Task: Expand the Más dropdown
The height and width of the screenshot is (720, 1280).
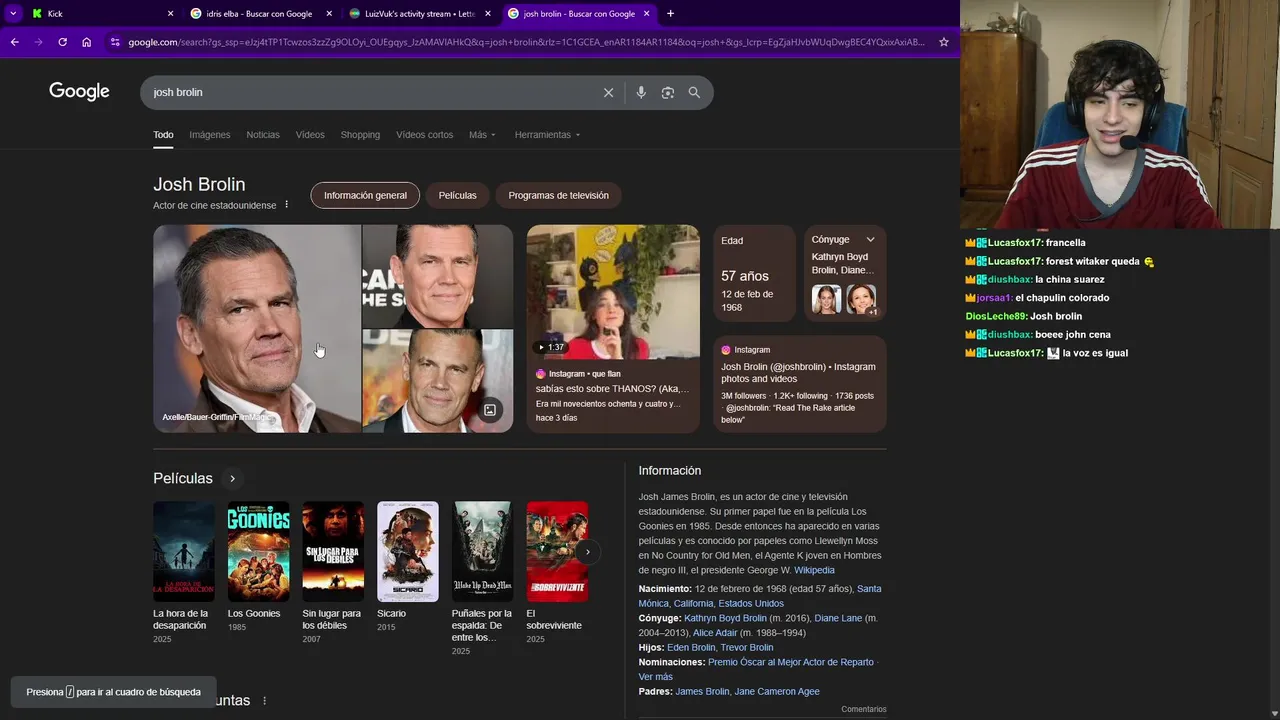Action: point(482,135)
